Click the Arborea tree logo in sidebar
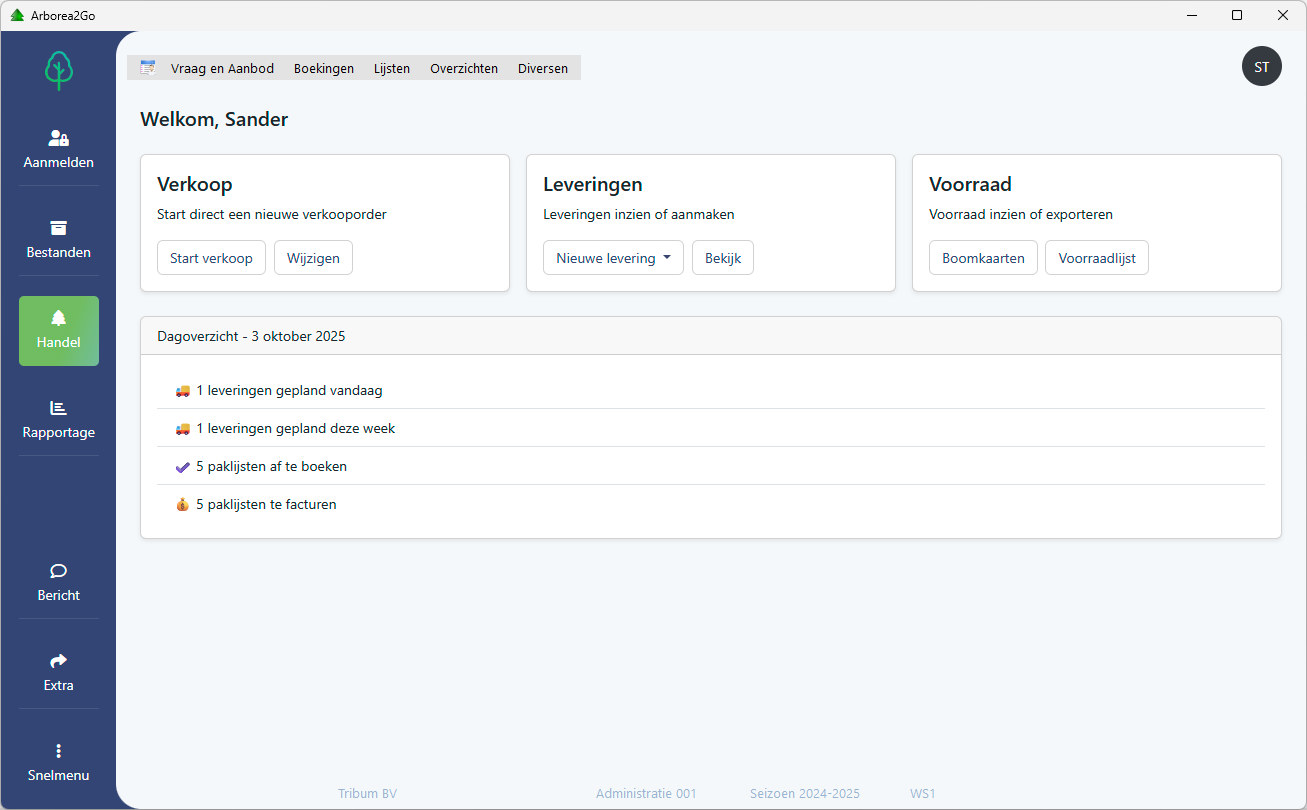1307x810 pixels. (59, 70)
